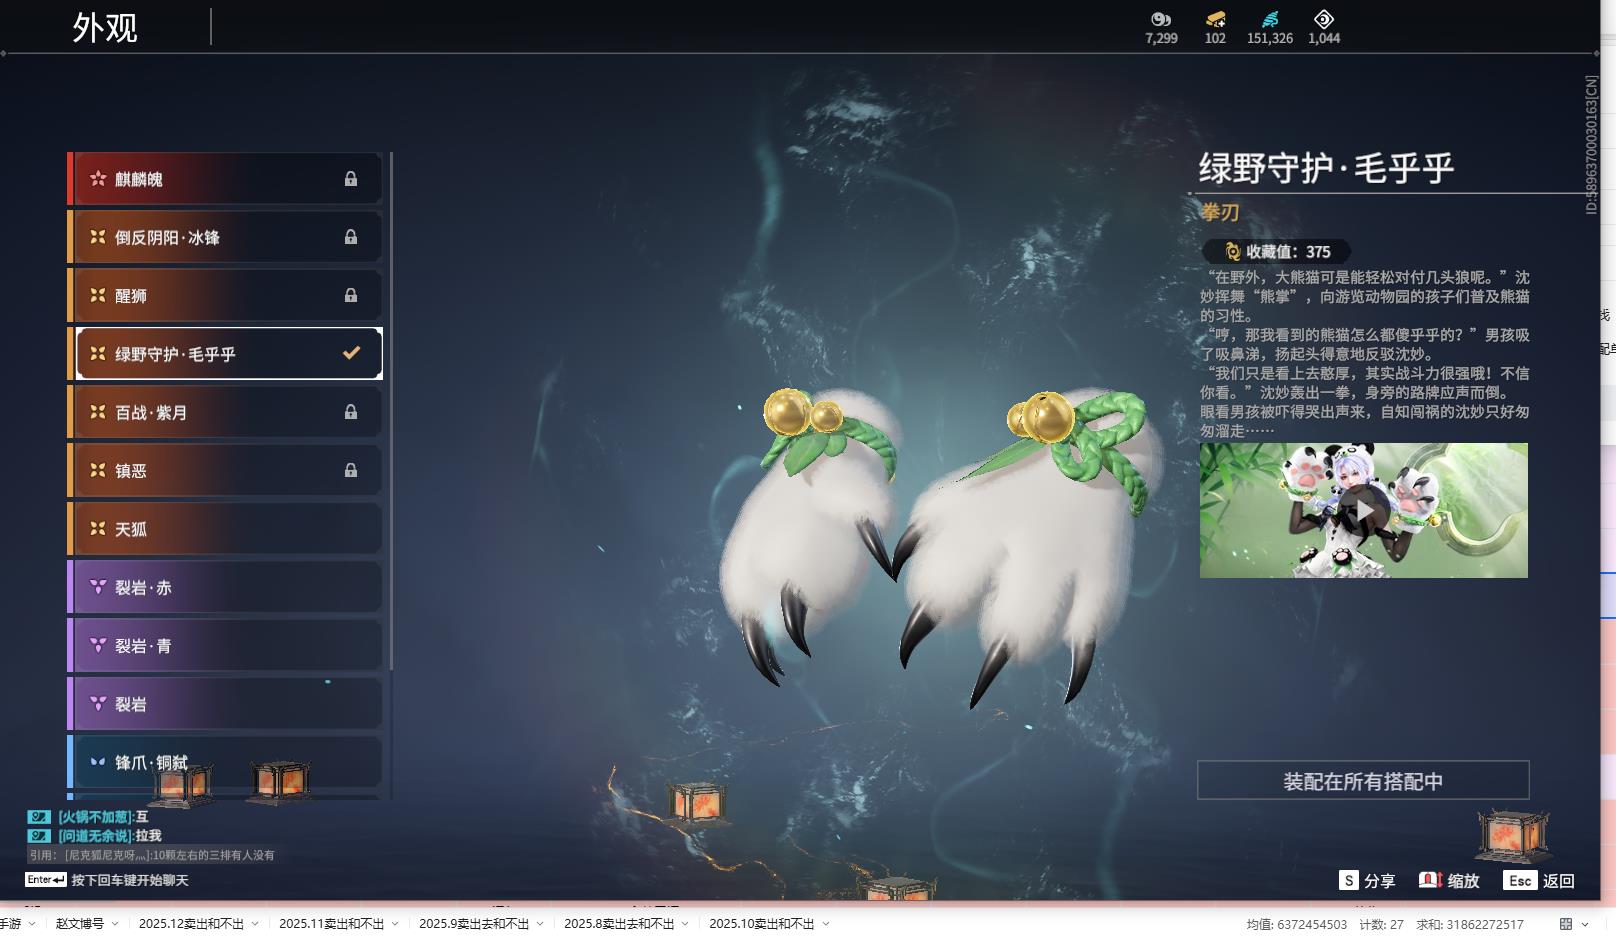Select the plain 裂岩 skin

225,703
